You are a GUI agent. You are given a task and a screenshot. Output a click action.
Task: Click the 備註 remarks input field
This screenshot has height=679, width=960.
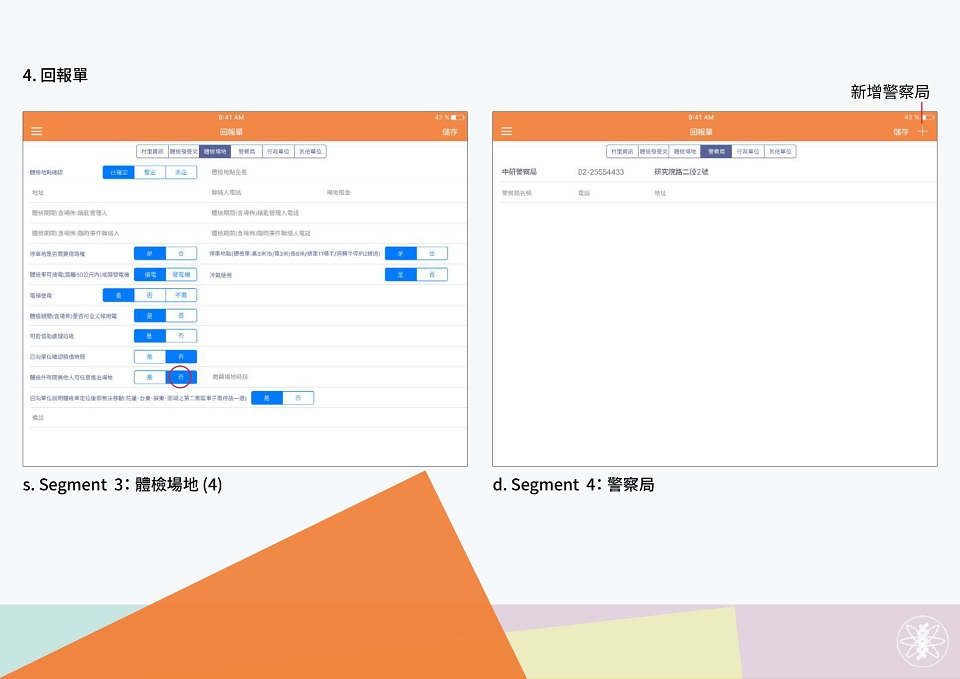point(247,418)
